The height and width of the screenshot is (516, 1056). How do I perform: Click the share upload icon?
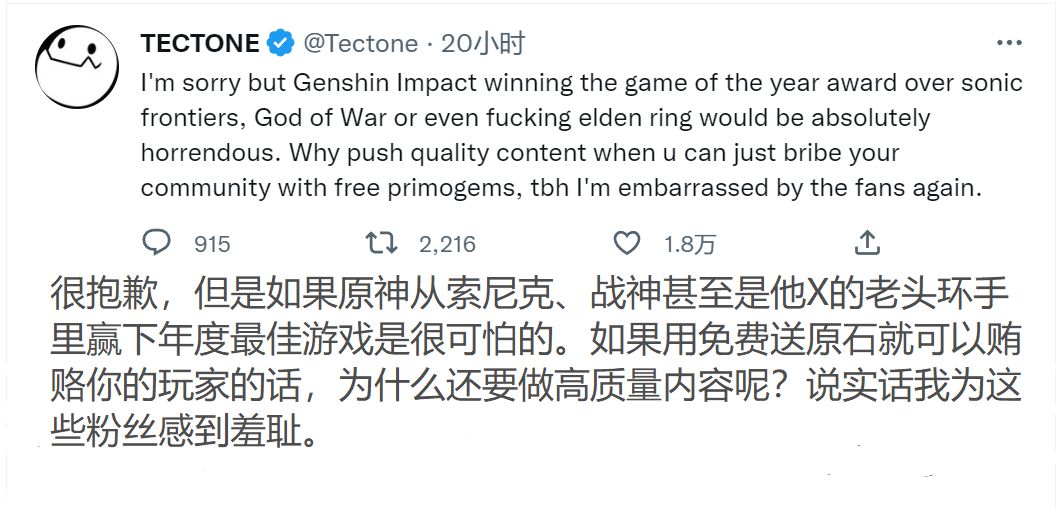[868, 243]
